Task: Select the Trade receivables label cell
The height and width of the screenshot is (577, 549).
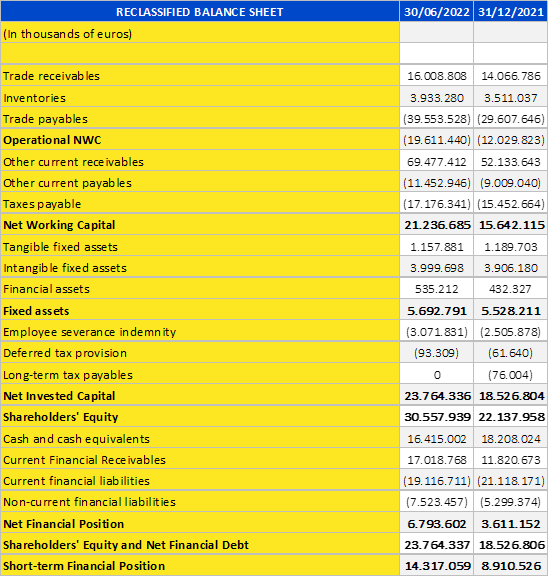Action: click(200, 76)
